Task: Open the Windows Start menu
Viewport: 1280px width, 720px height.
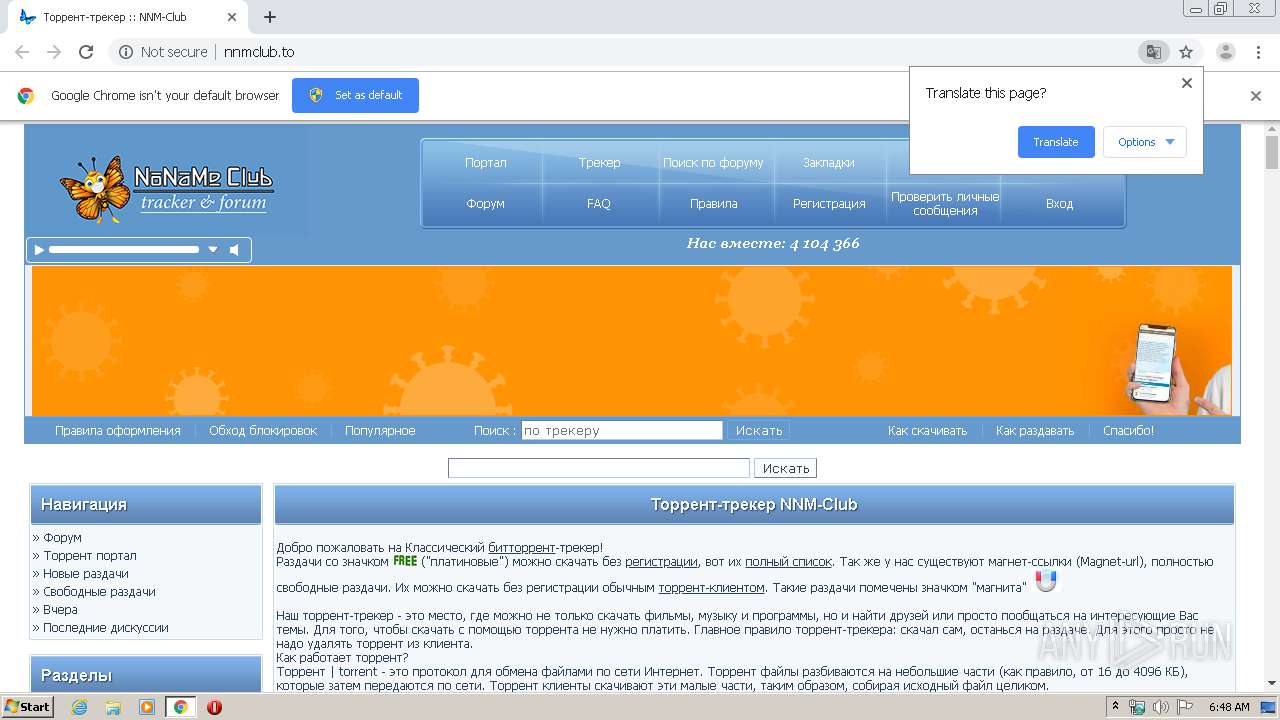Action: [27, 707]
